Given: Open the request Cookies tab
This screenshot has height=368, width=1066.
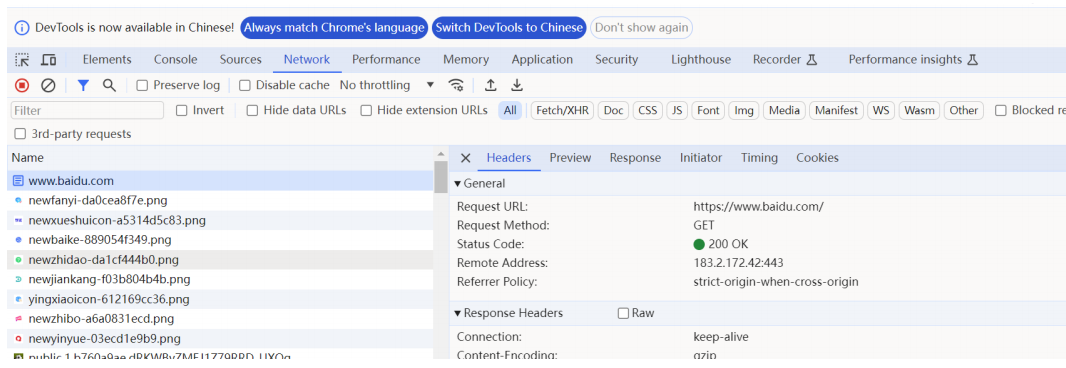Looking at the screenshot, I should coord(817,158).
